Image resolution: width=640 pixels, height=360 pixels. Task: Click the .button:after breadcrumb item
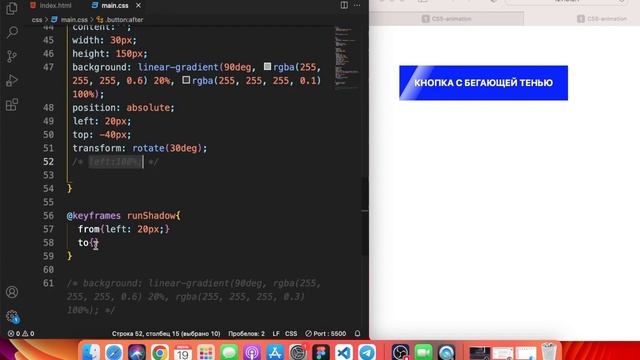coord(120,19)
